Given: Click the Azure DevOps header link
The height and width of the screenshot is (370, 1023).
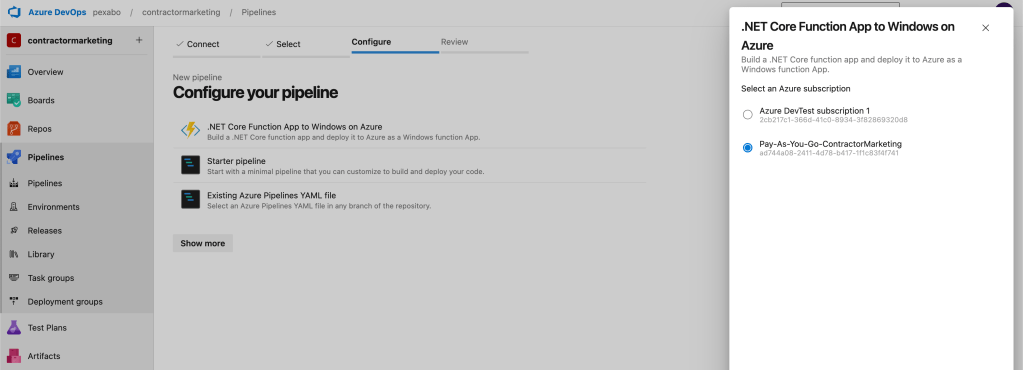Looking at the screenshot, I should 57,12.
